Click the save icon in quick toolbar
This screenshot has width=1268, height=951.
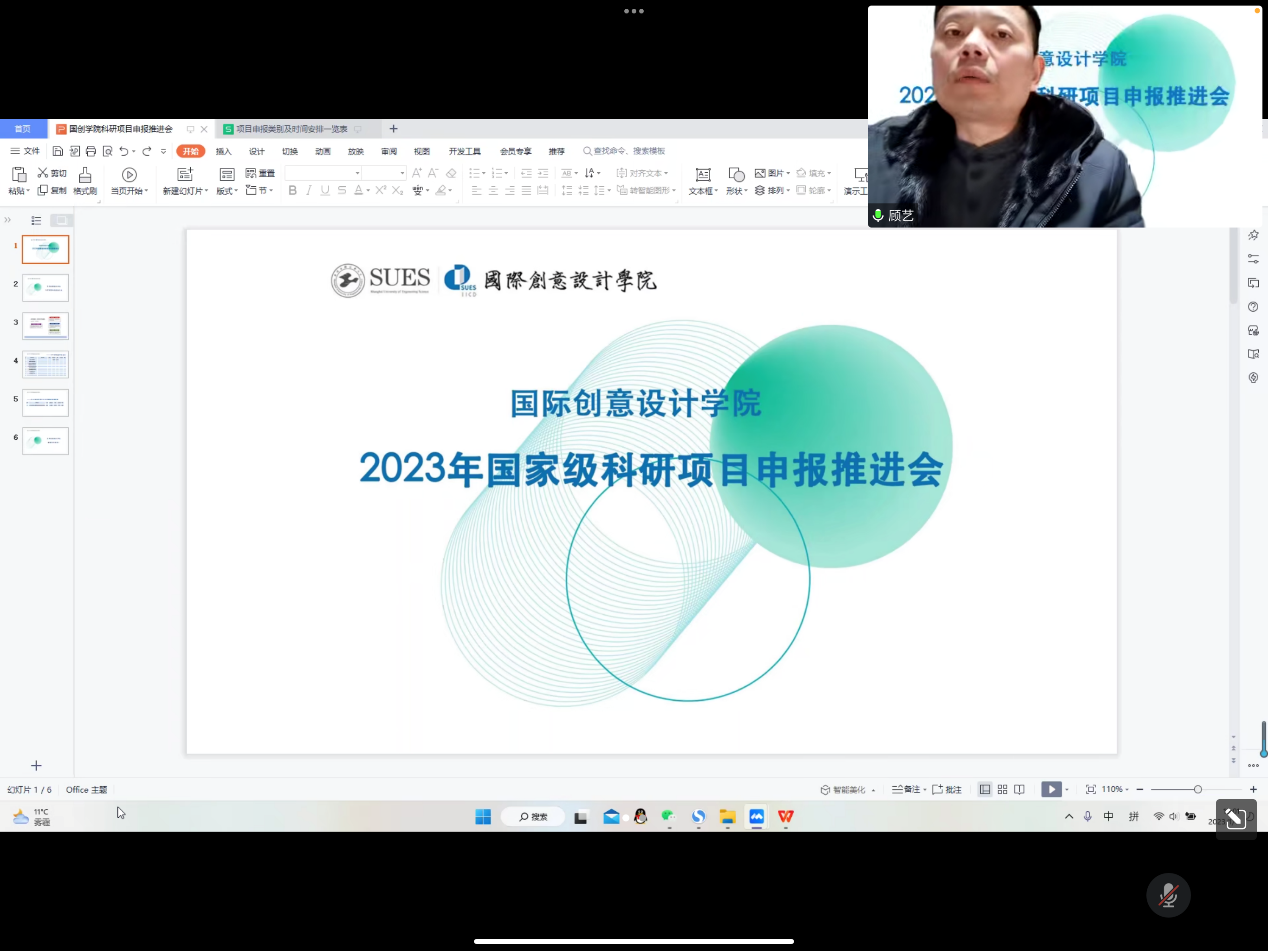coord(58,152)
